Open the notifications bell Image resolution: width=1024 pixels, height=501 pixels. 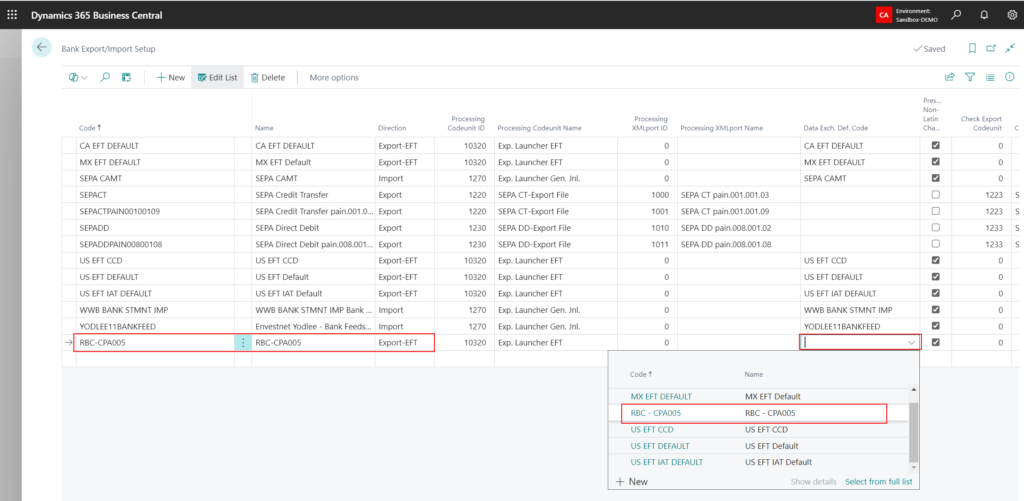click(984, 14)
